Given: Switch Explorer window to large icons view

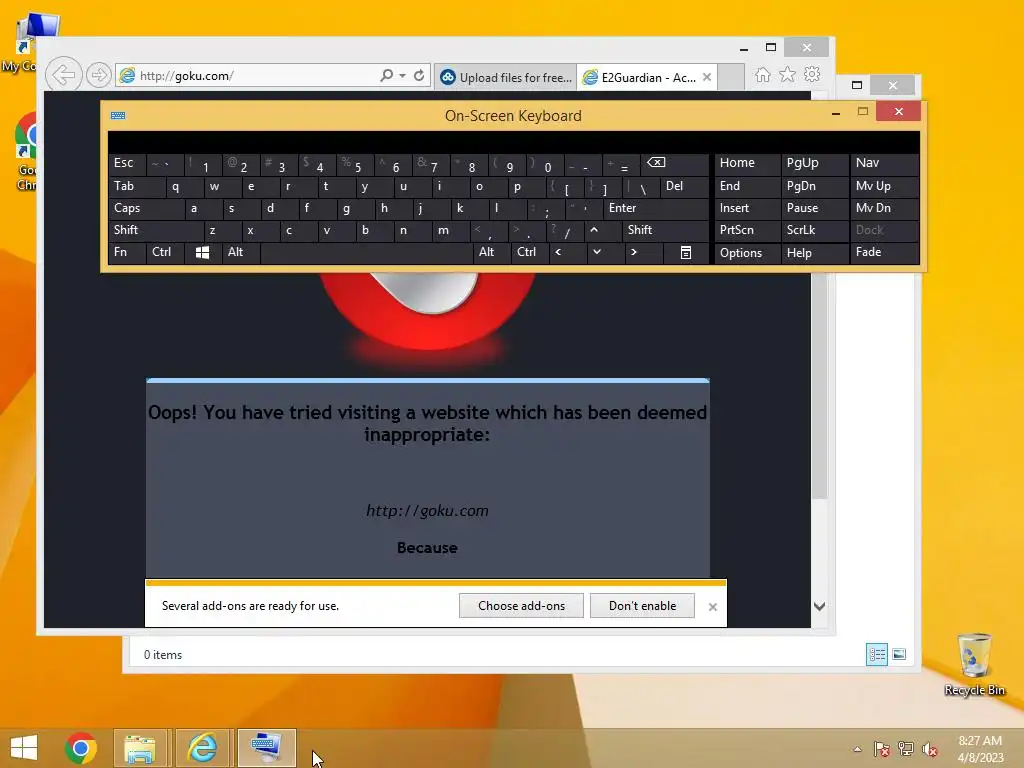Looking at the screenshot, I should [x=899, y=654].
